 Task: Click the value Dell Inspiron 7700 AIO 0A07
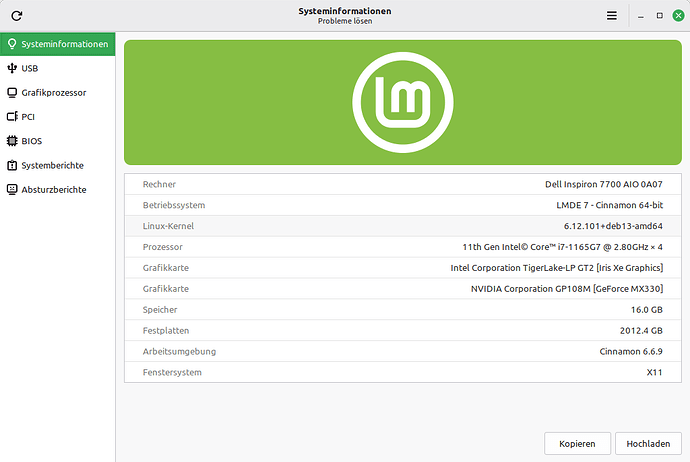click(603, 184)
